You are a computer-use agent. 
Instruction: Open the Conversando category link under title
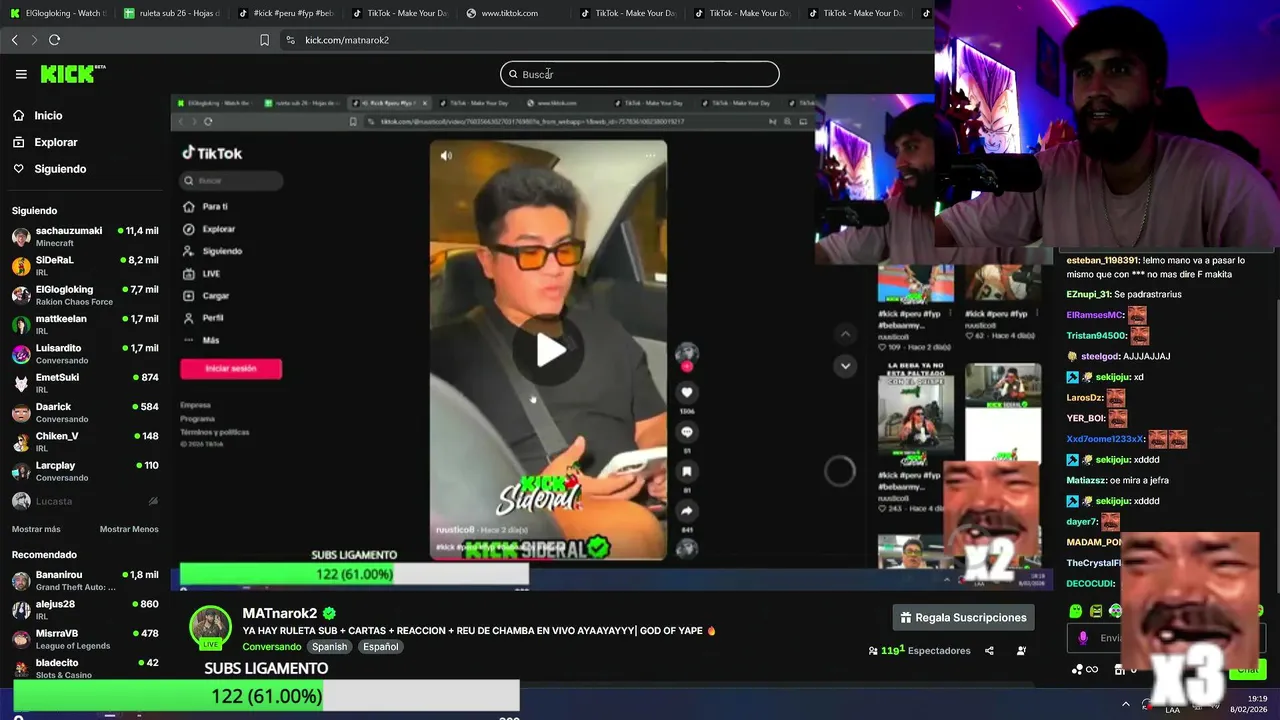click(271, 647)
